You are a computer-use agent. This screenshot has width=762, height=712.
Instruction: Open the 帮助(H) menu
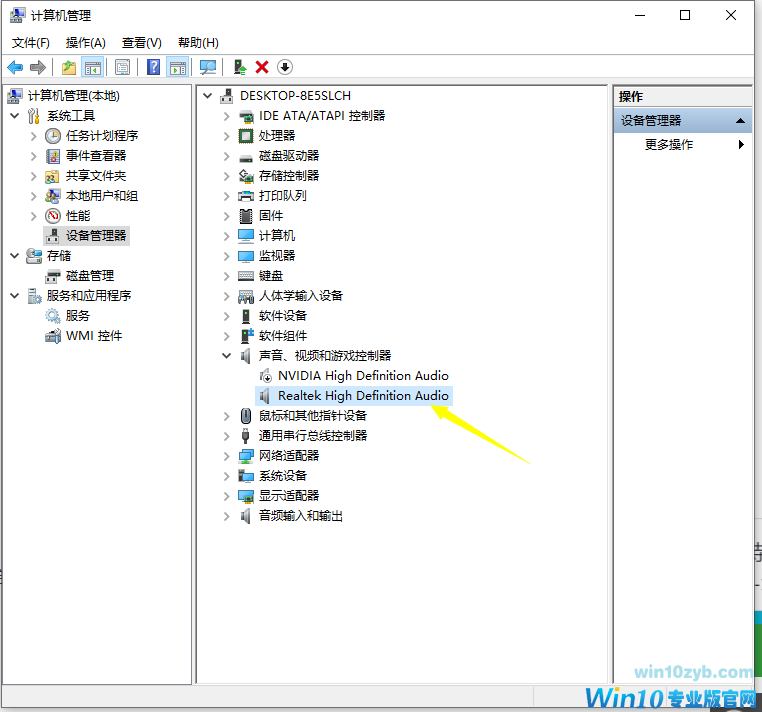198,43
